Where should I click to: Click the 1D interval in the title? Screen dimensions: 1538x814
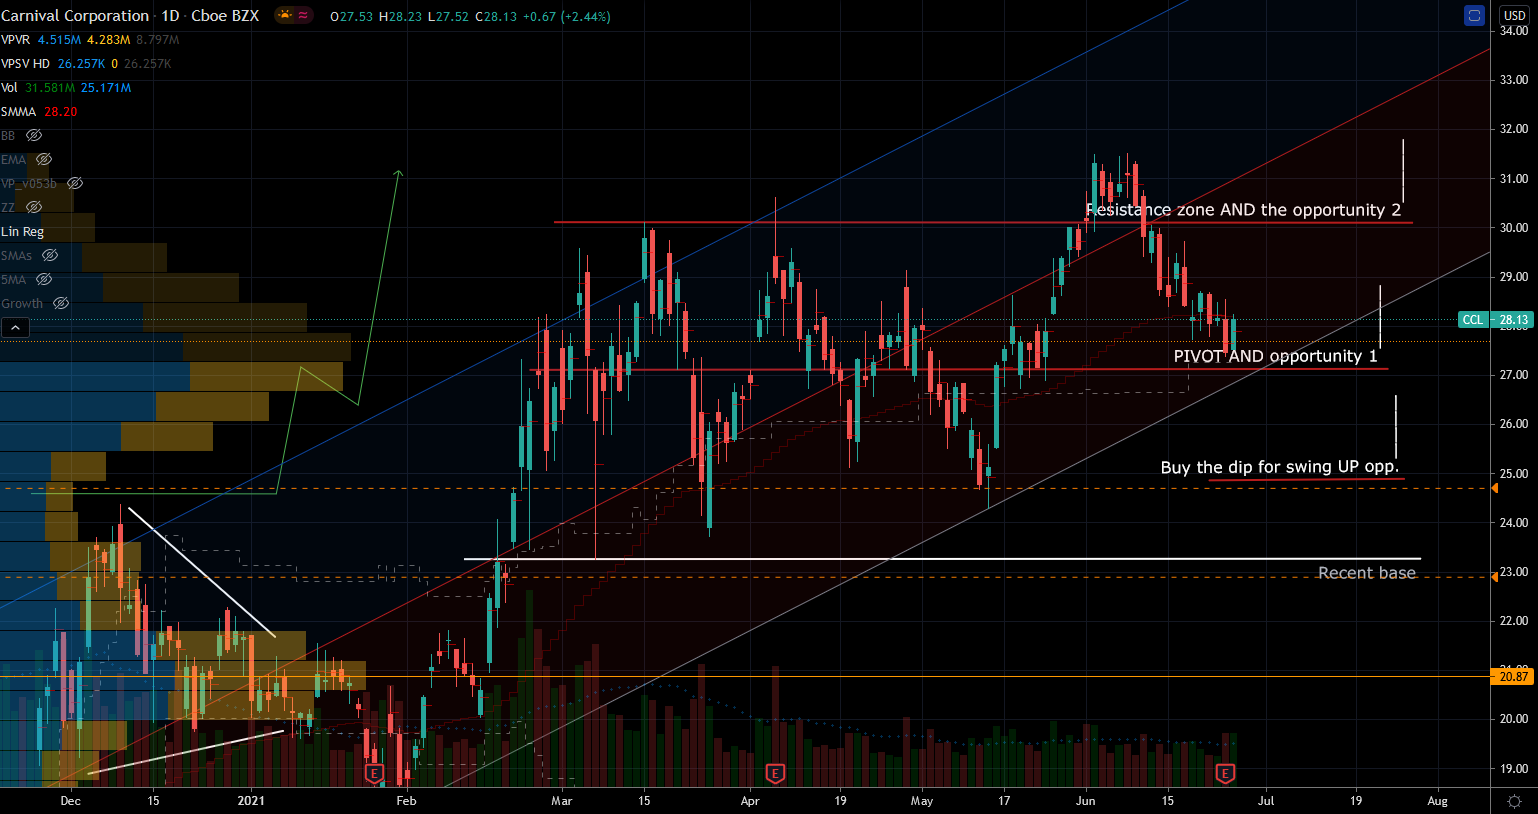pos(171,15)
